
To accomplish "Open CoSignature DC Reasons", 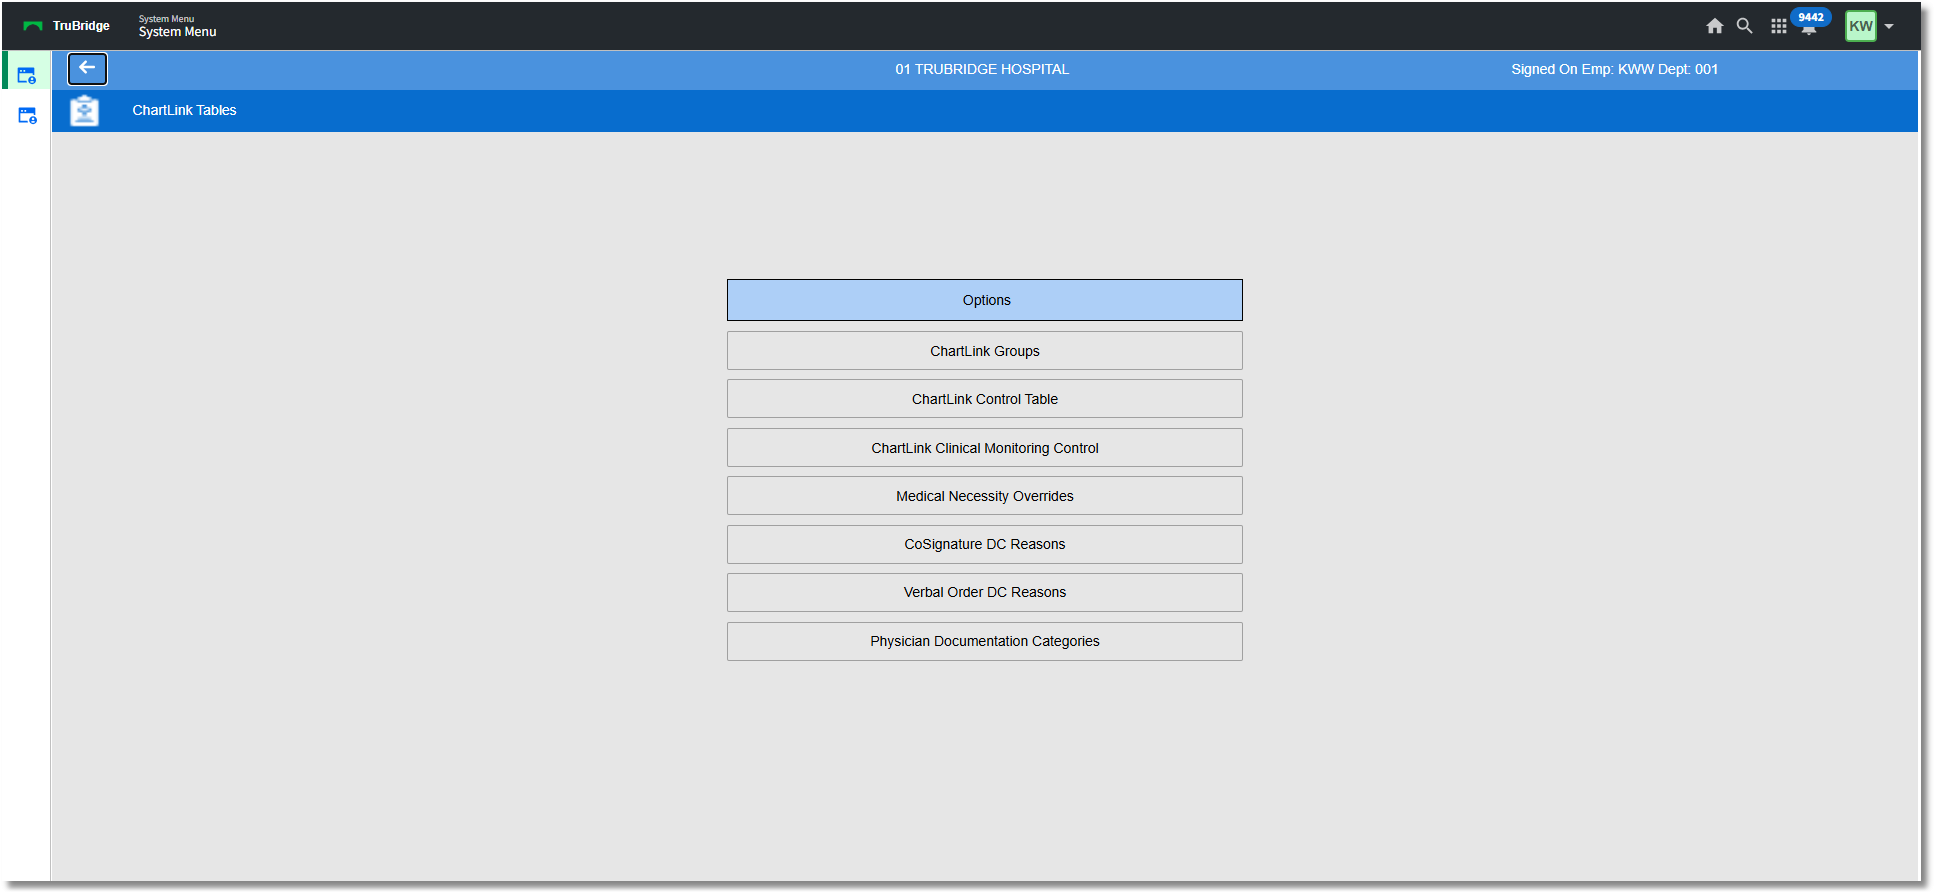I will pos(985,544).
